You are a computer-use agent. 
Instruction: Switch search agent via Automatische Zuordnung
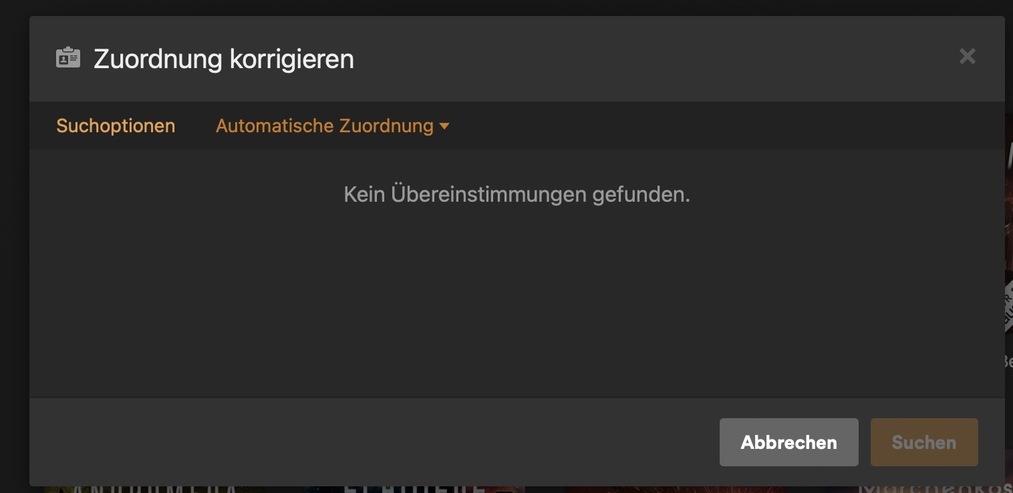332,126
